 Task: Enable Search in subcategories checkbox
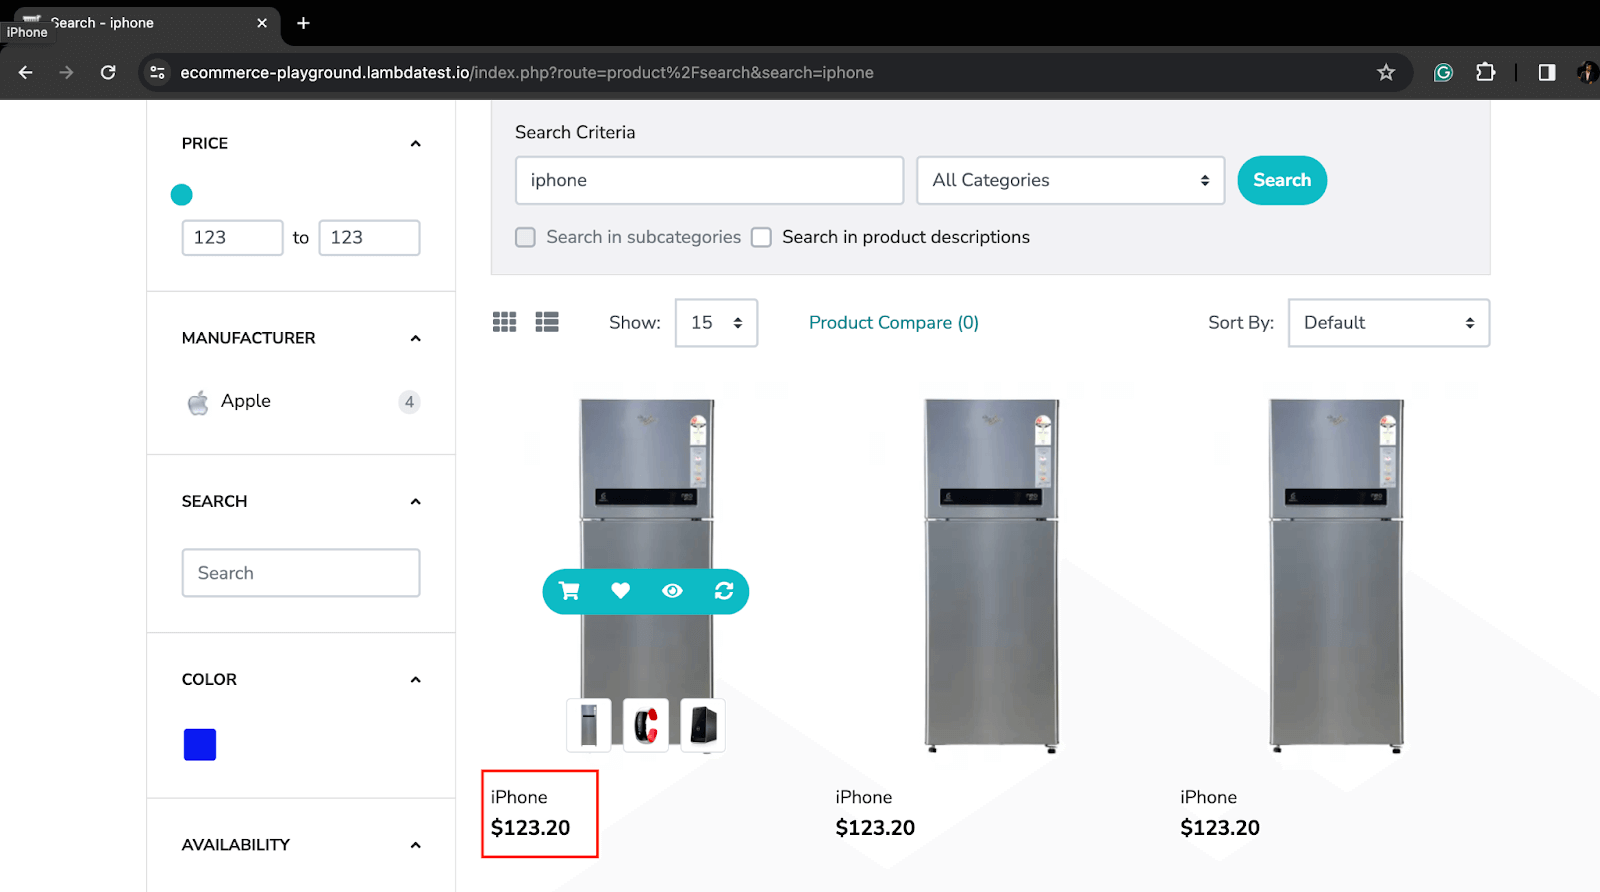point(526,237)
